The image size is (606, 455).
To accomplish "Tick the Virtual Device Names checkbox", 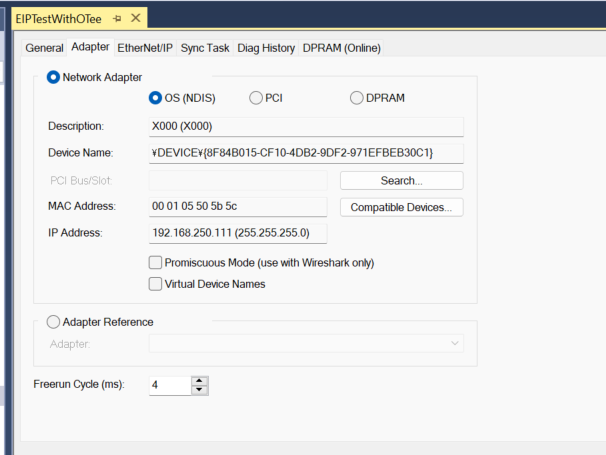I will [155, 284].
